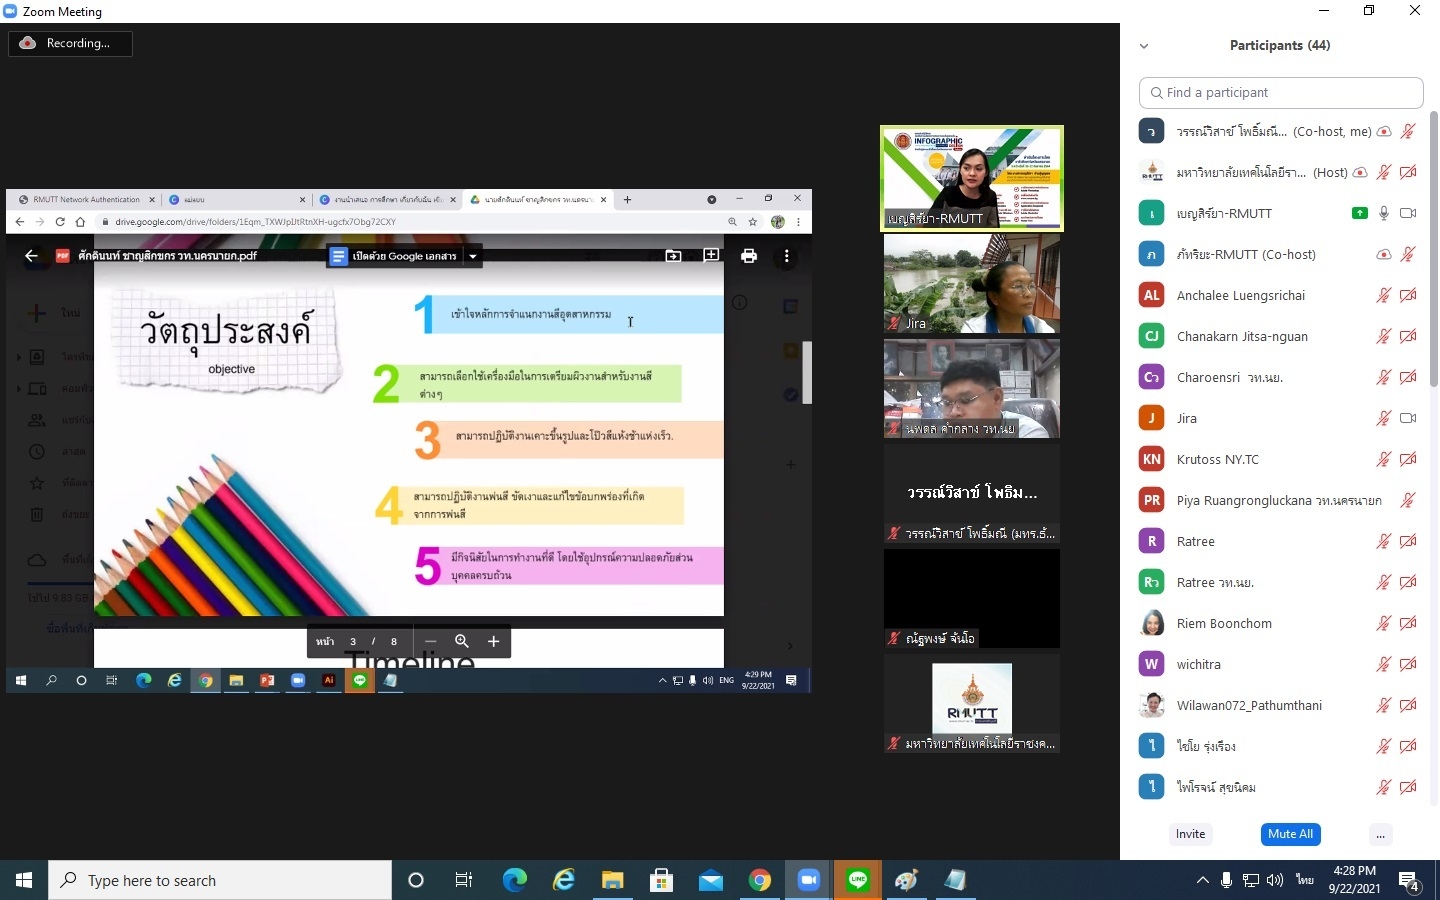Click the 'เปิดด้วย Google เอกสาร' button in shared screen
Image resolution: width=1440 pixels, height=900 pixels.
(x=396, y=256)
